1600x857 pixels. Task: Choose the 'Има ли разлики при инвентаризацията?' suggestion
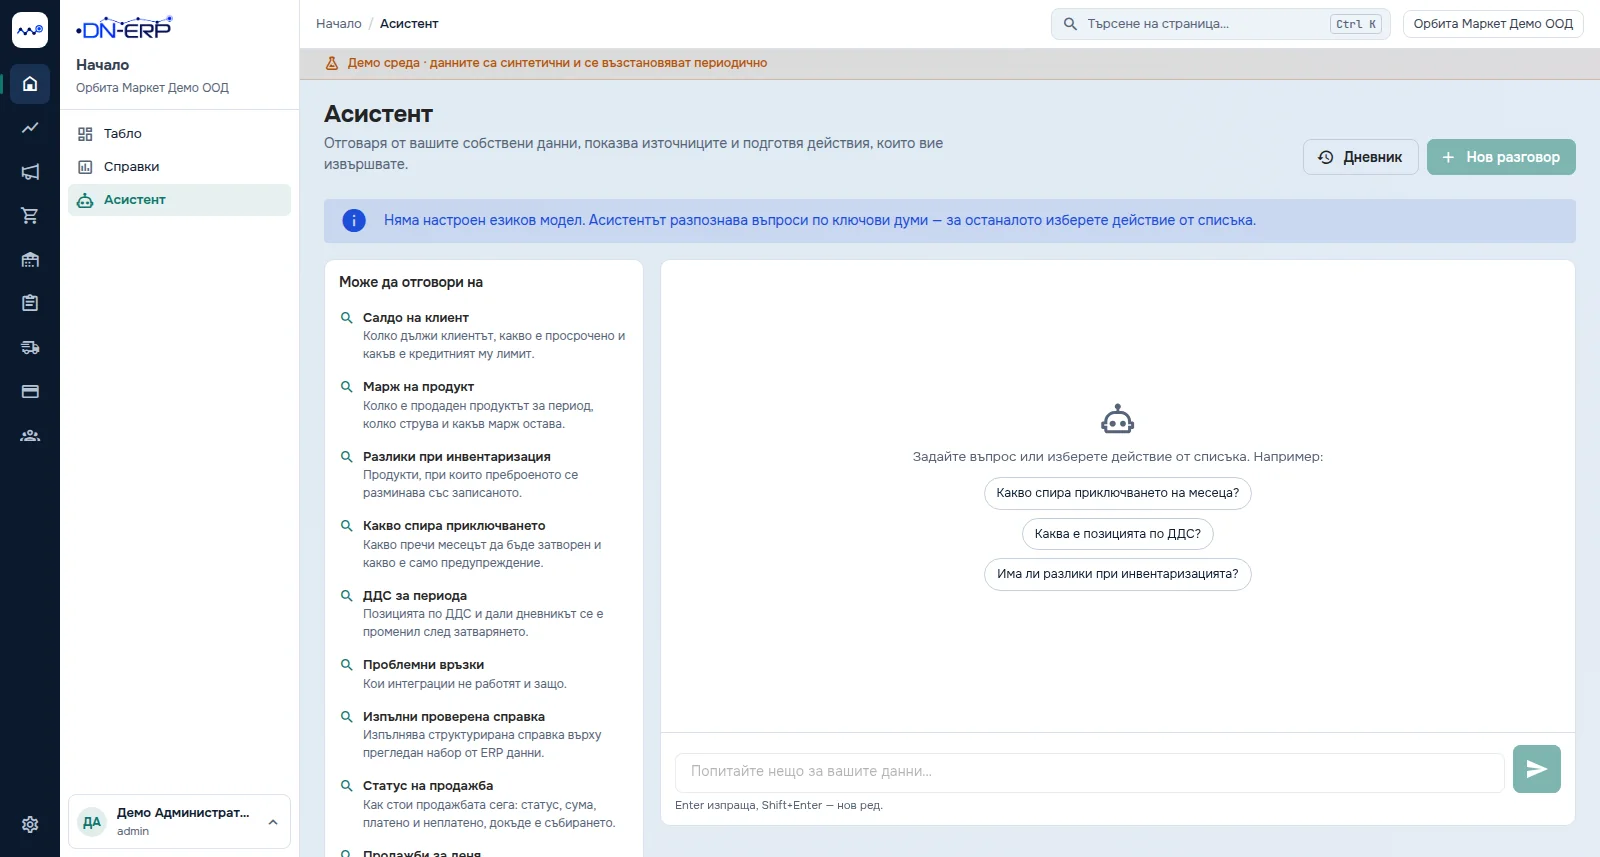point(1118,574)
